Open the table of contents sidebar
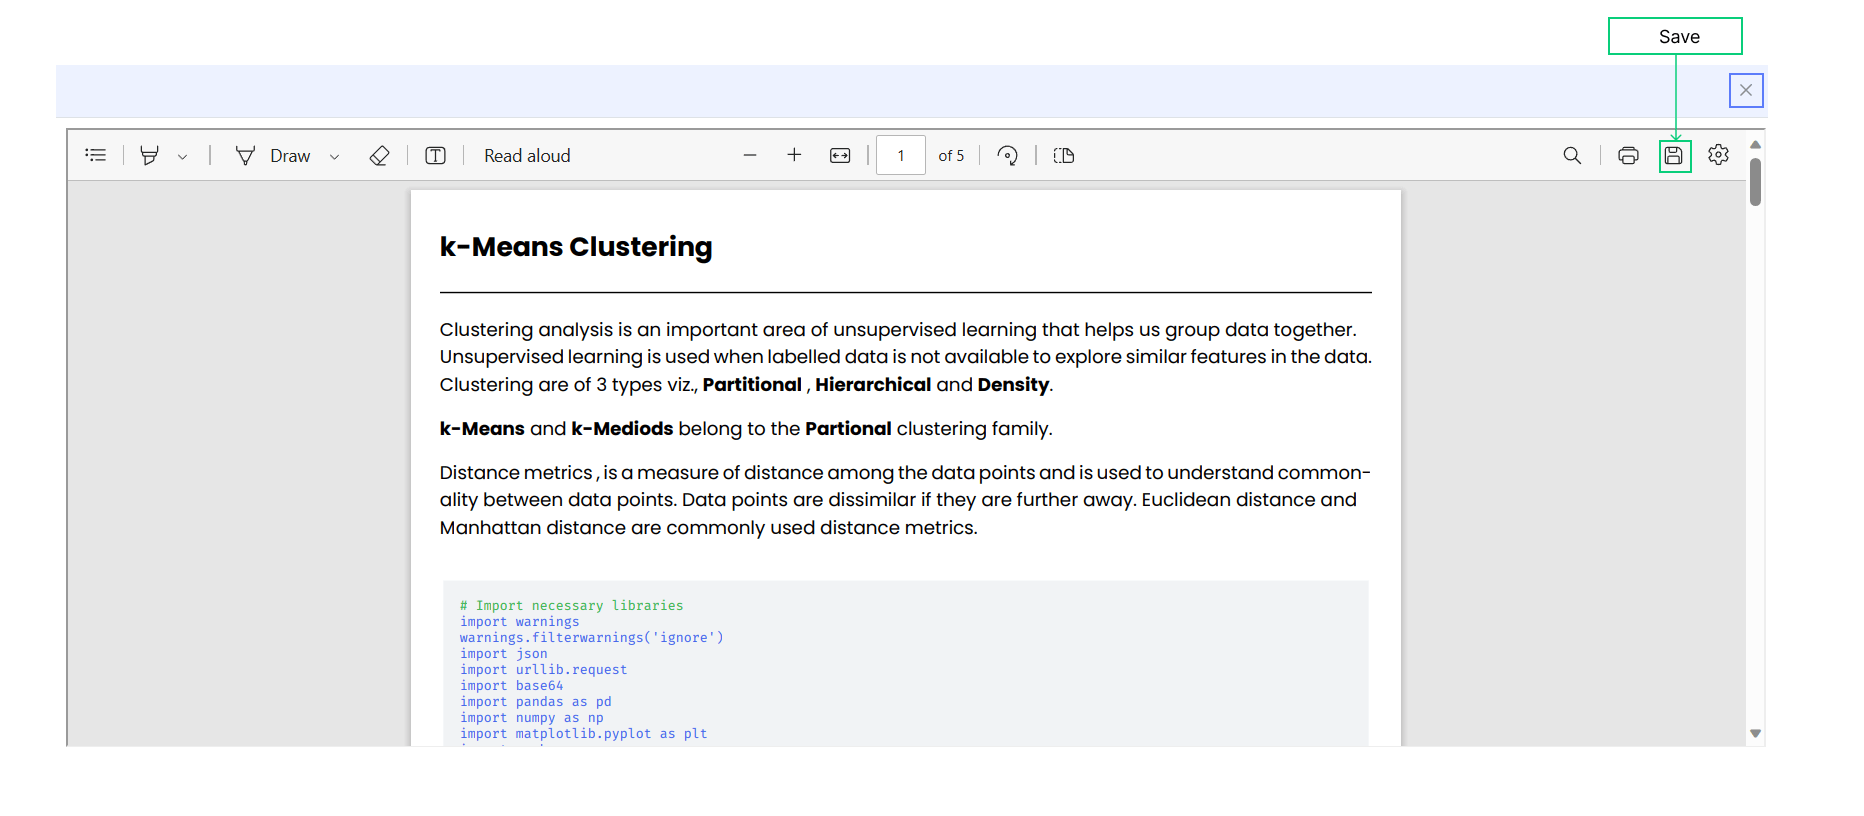The width and height of the screenshot is (1864, 816). click(x=96, y=155)
